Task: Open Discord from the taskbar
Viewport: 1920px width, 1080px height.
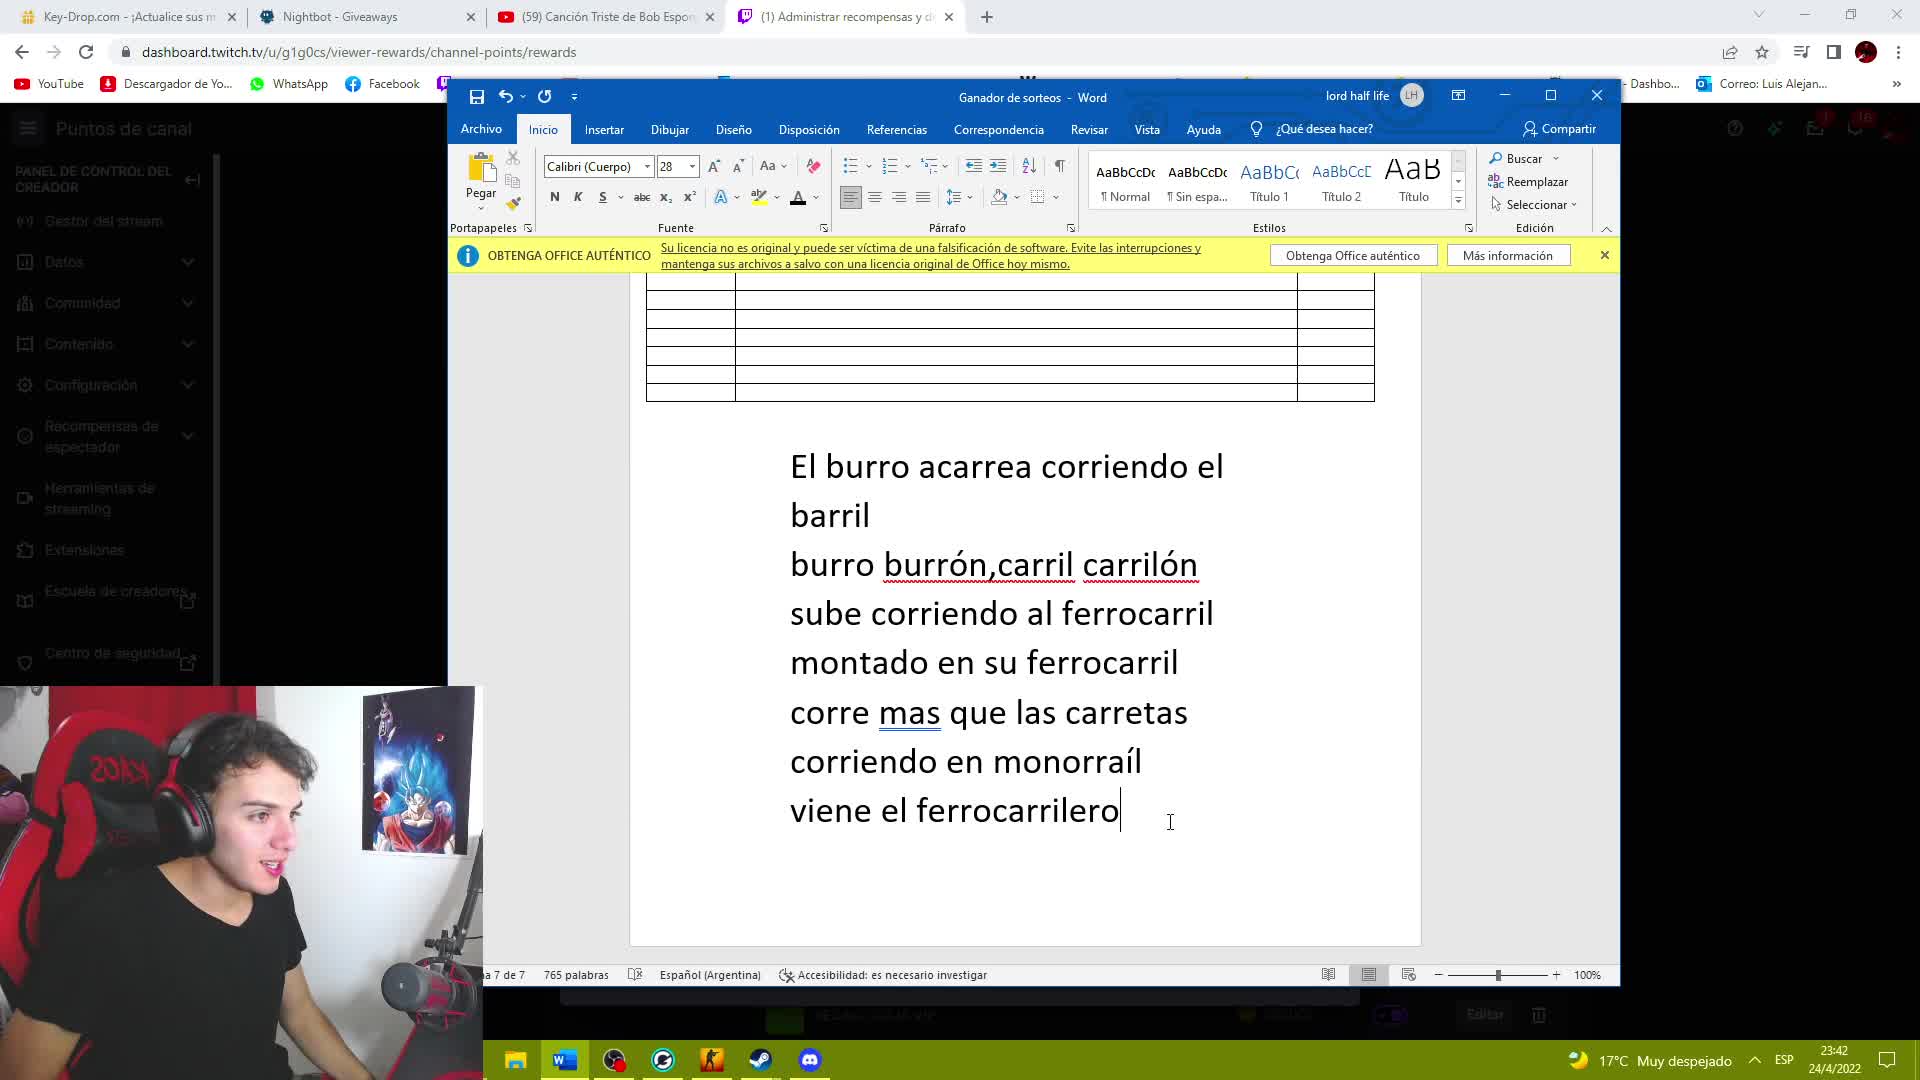Action: click(x=810, y=1060)
